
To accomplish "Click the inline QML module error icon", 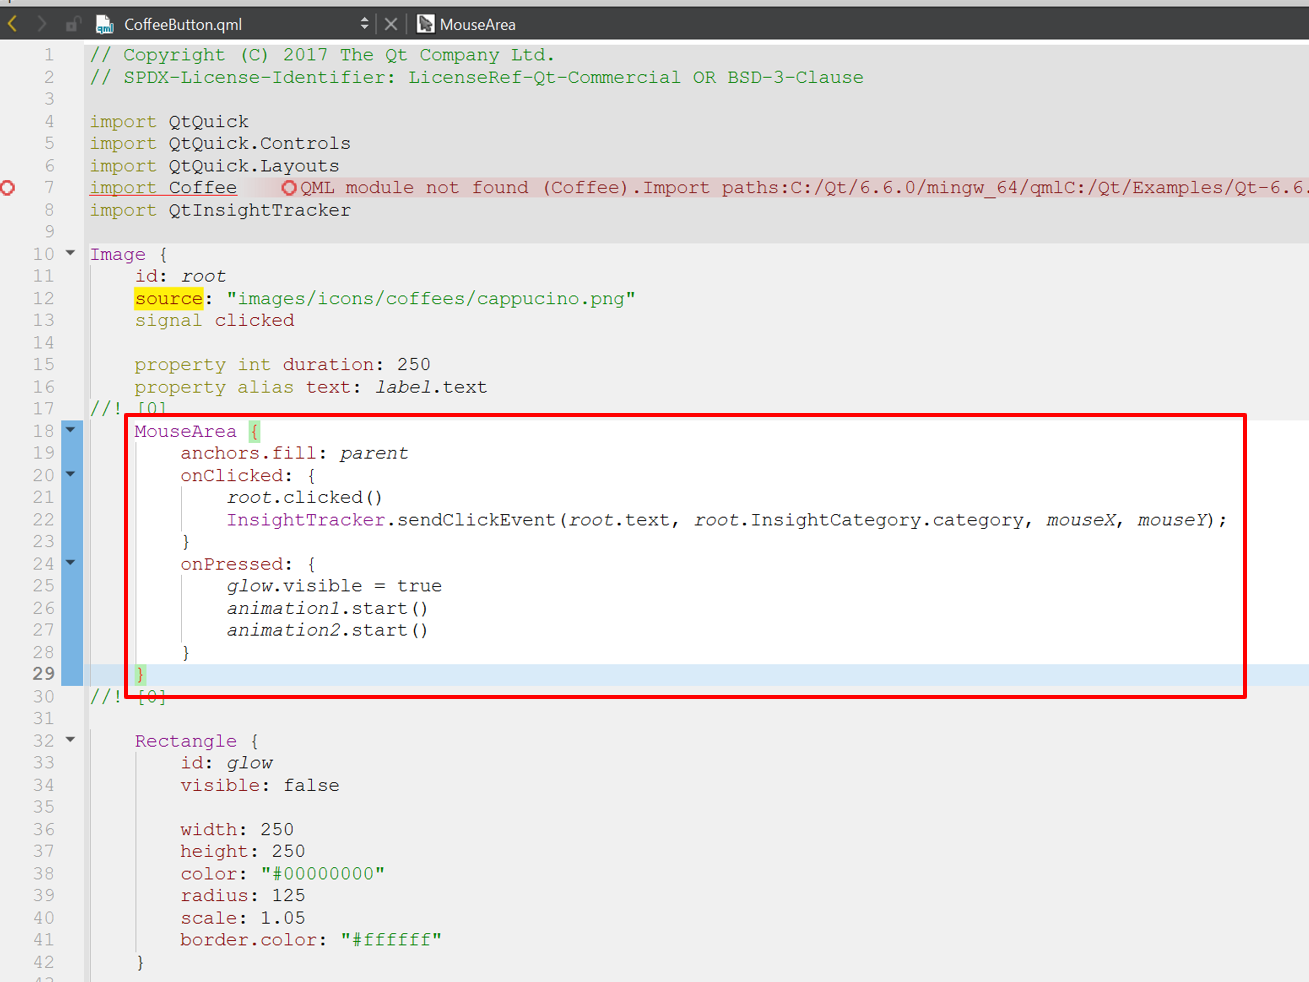I will coord(289,188).
